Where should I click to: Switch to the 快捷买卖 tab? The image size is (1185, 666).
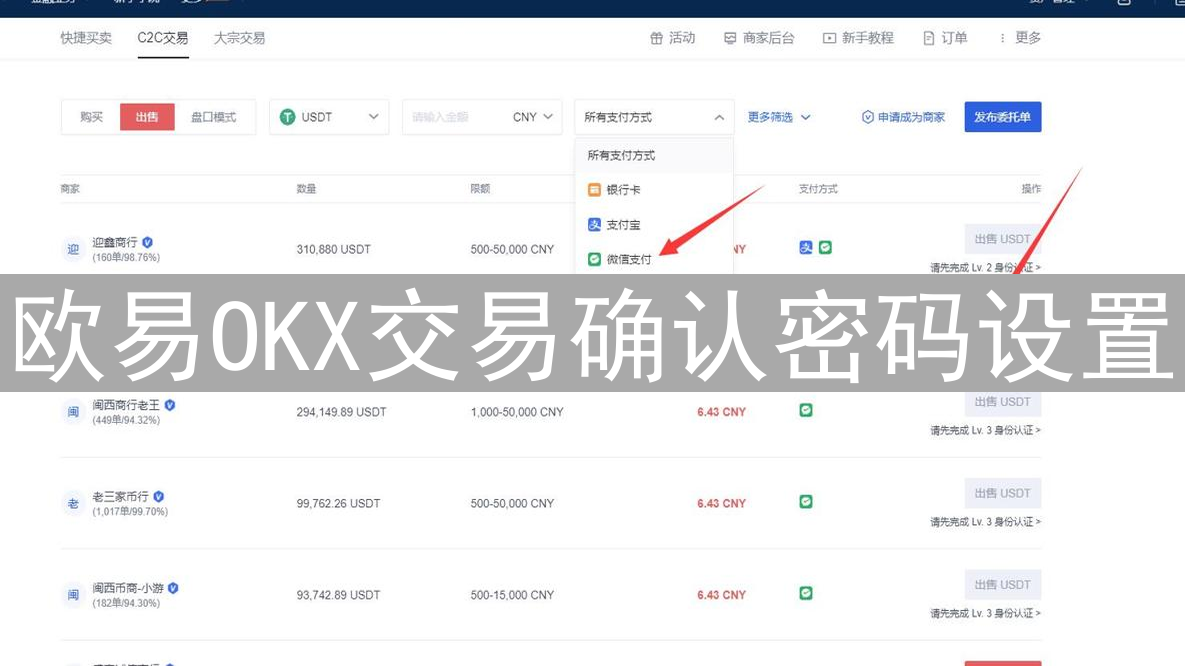click(86, 38)
